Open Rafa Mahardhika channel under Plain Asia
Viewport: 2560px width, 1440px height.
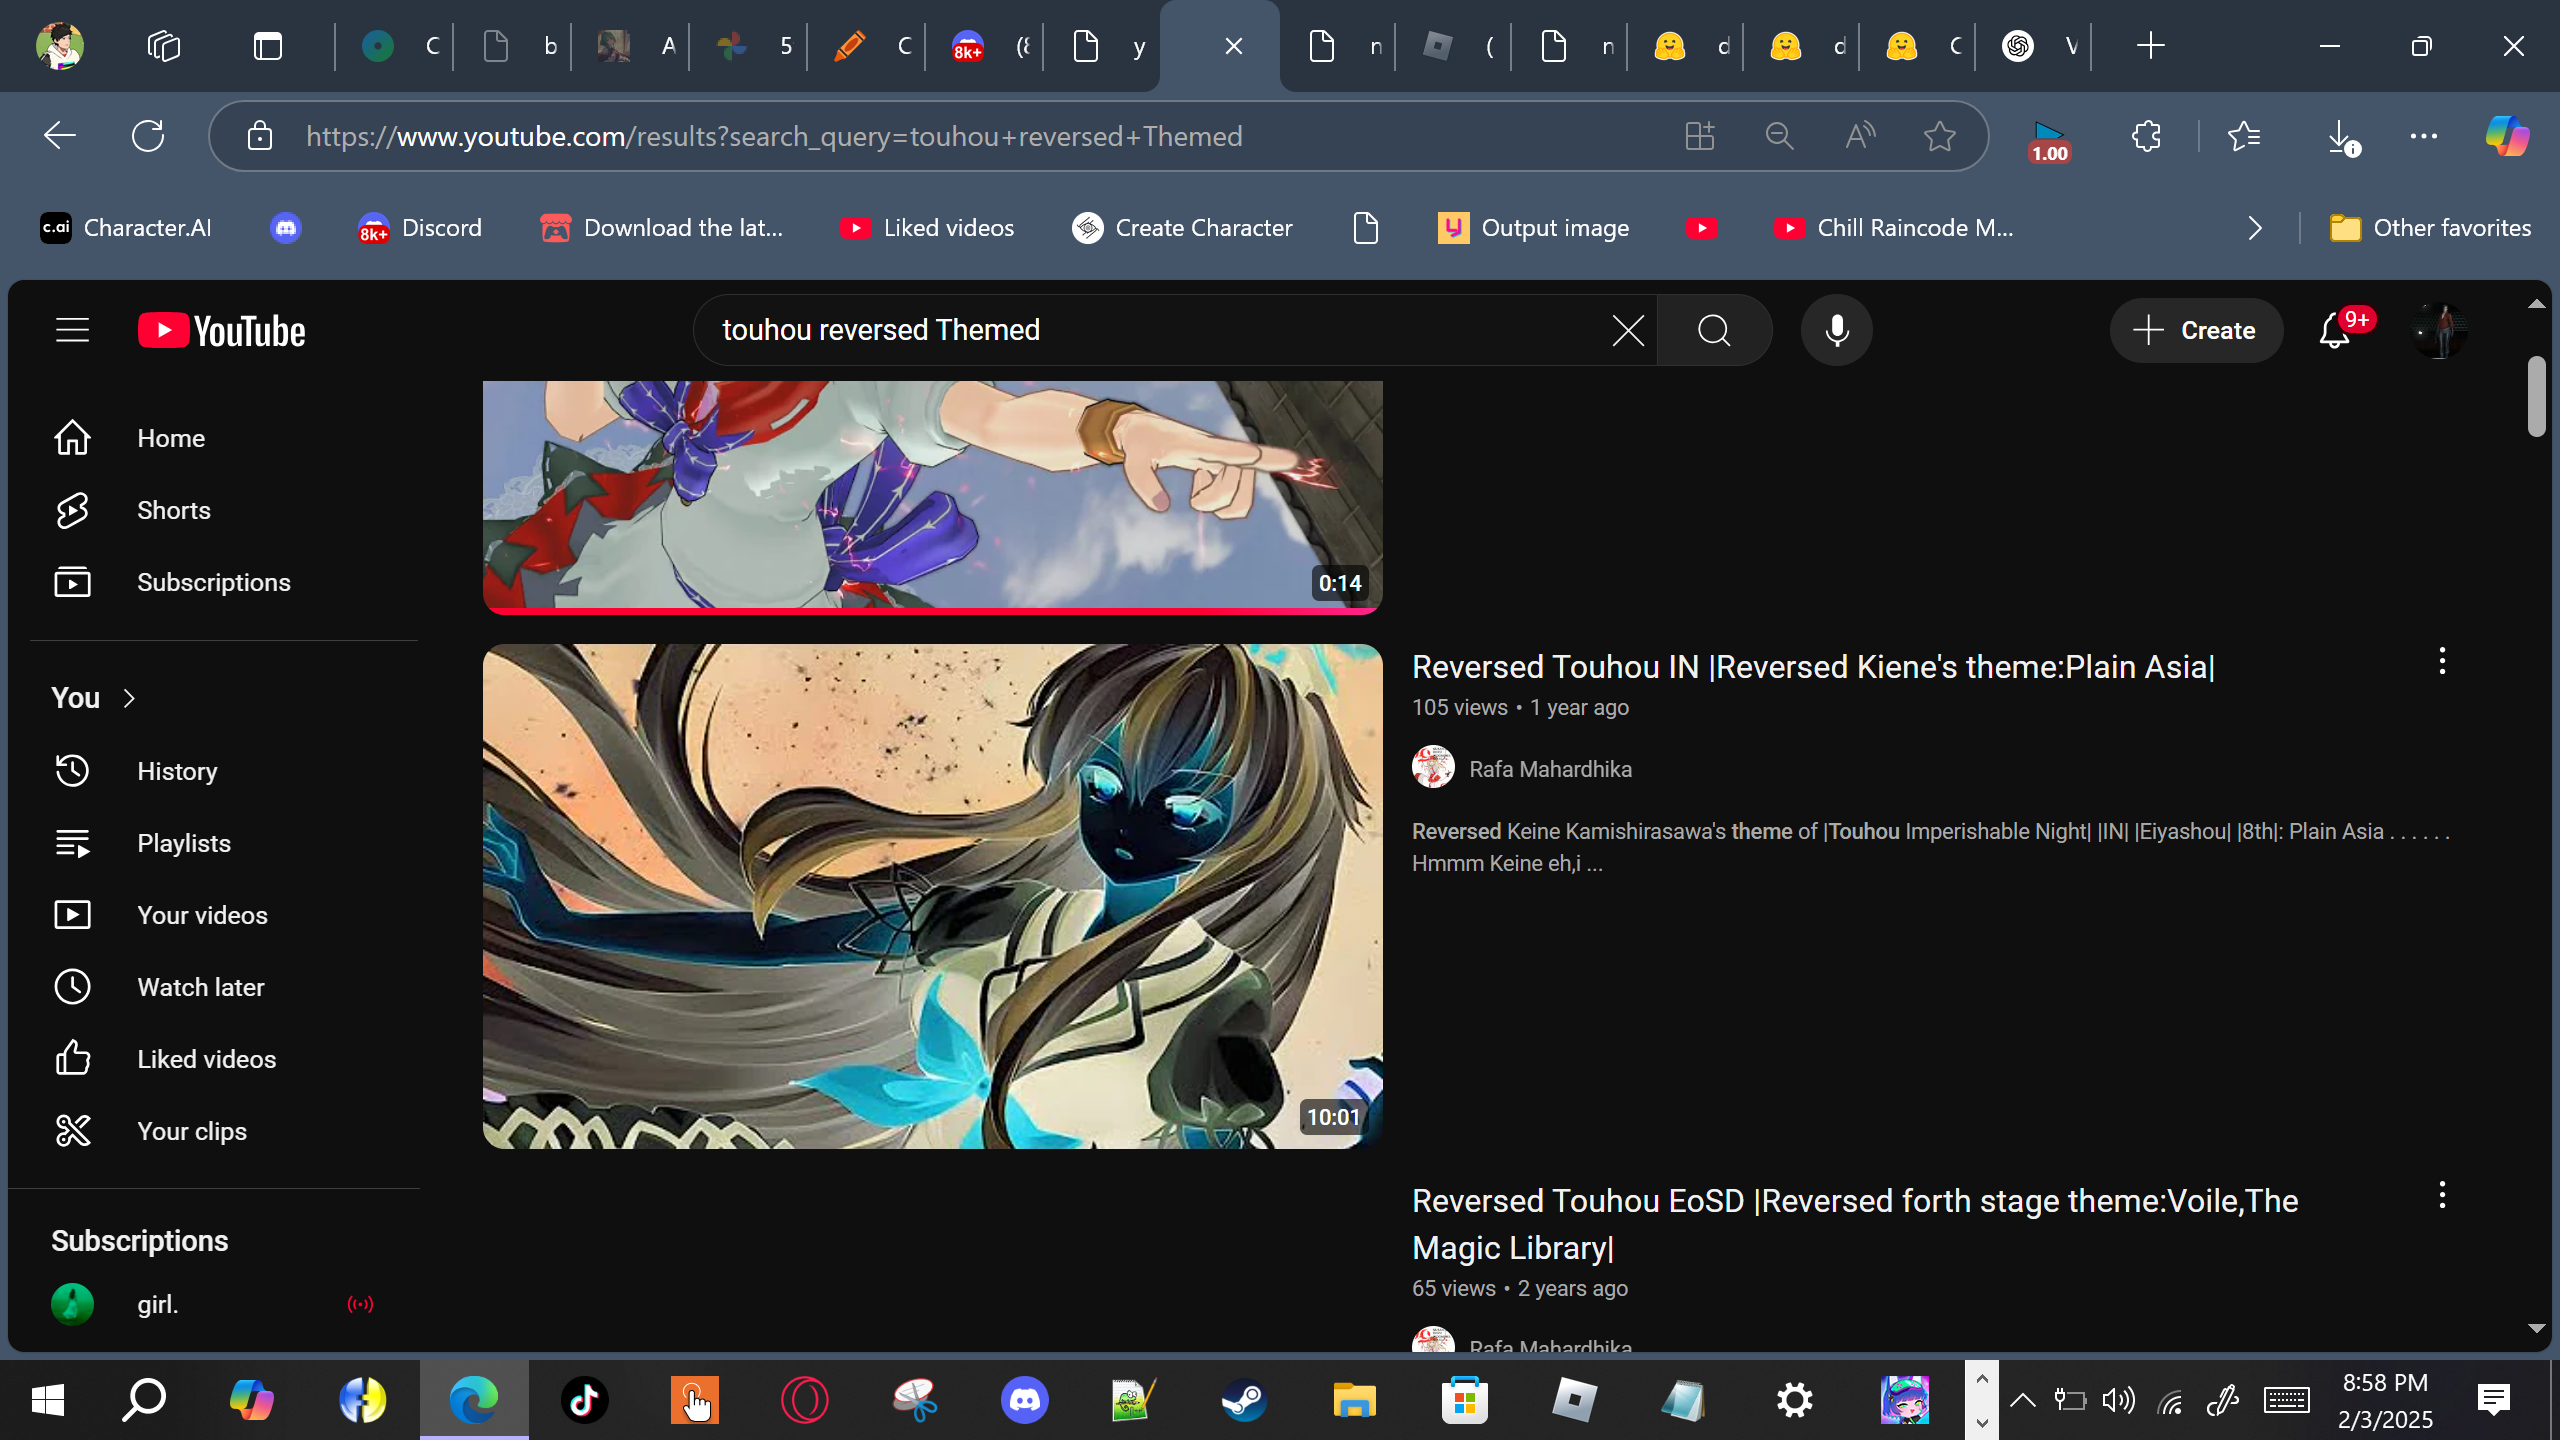[1550, 769]
